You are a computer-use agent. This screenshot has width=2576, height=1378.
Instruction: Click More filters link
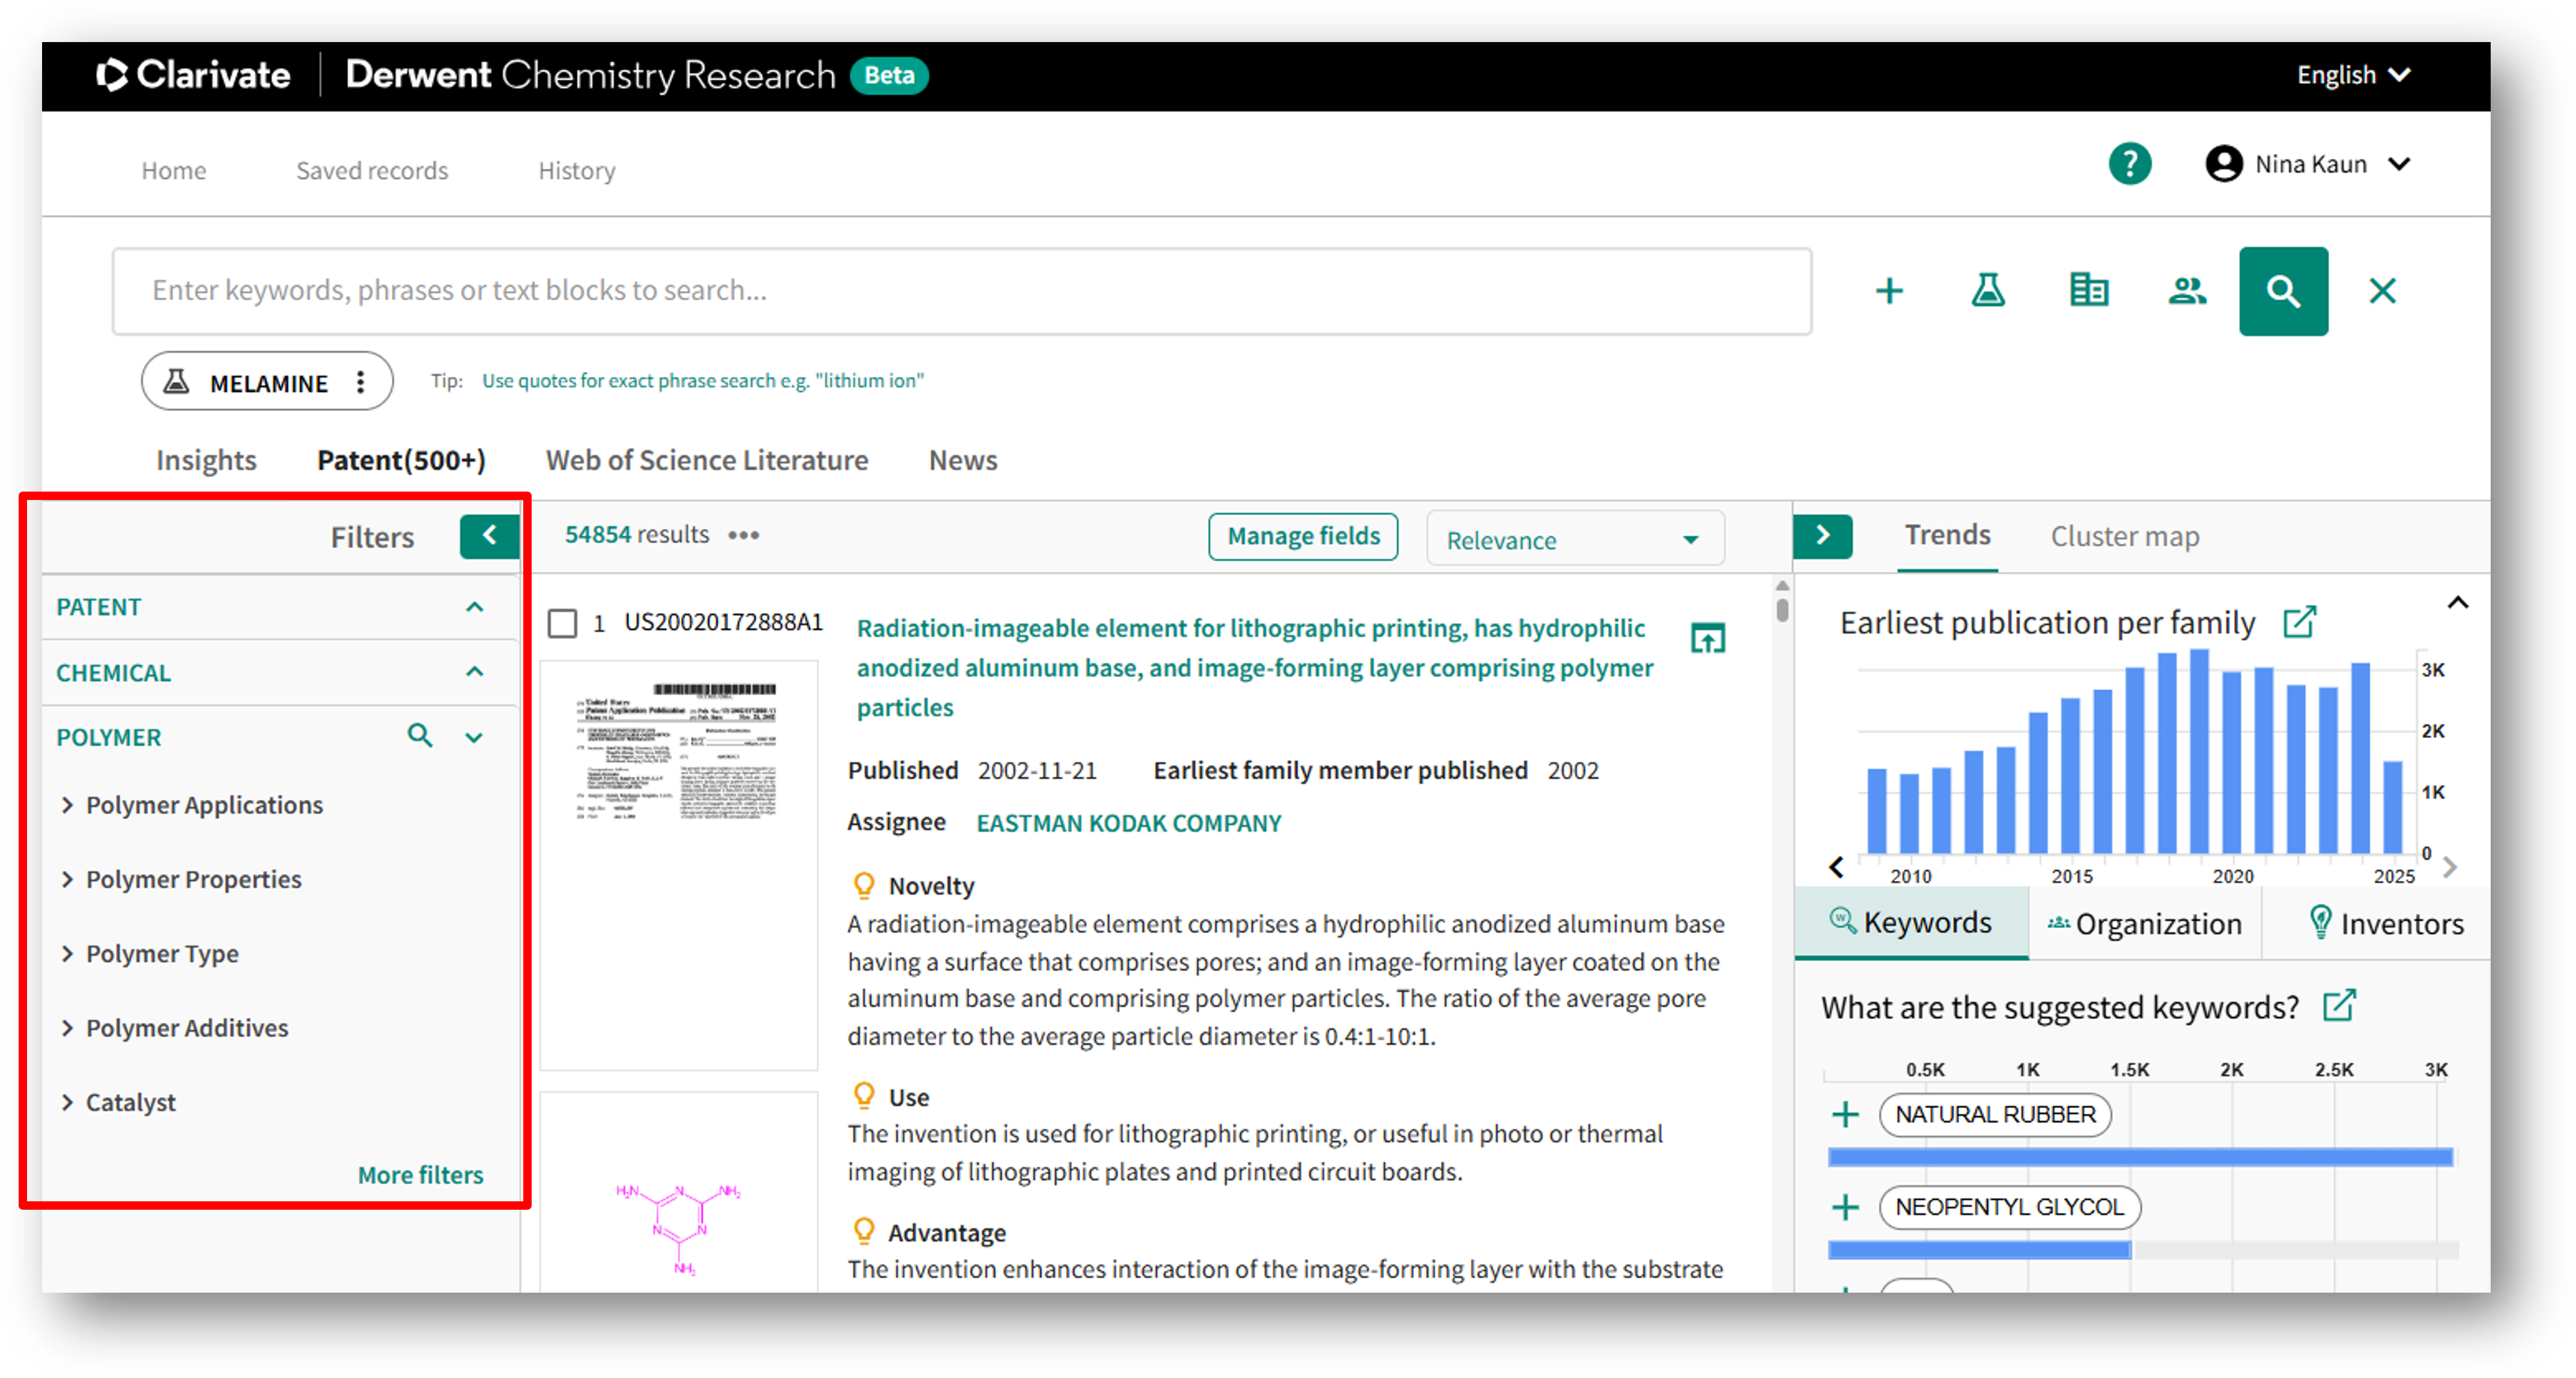coord(420,1174)
